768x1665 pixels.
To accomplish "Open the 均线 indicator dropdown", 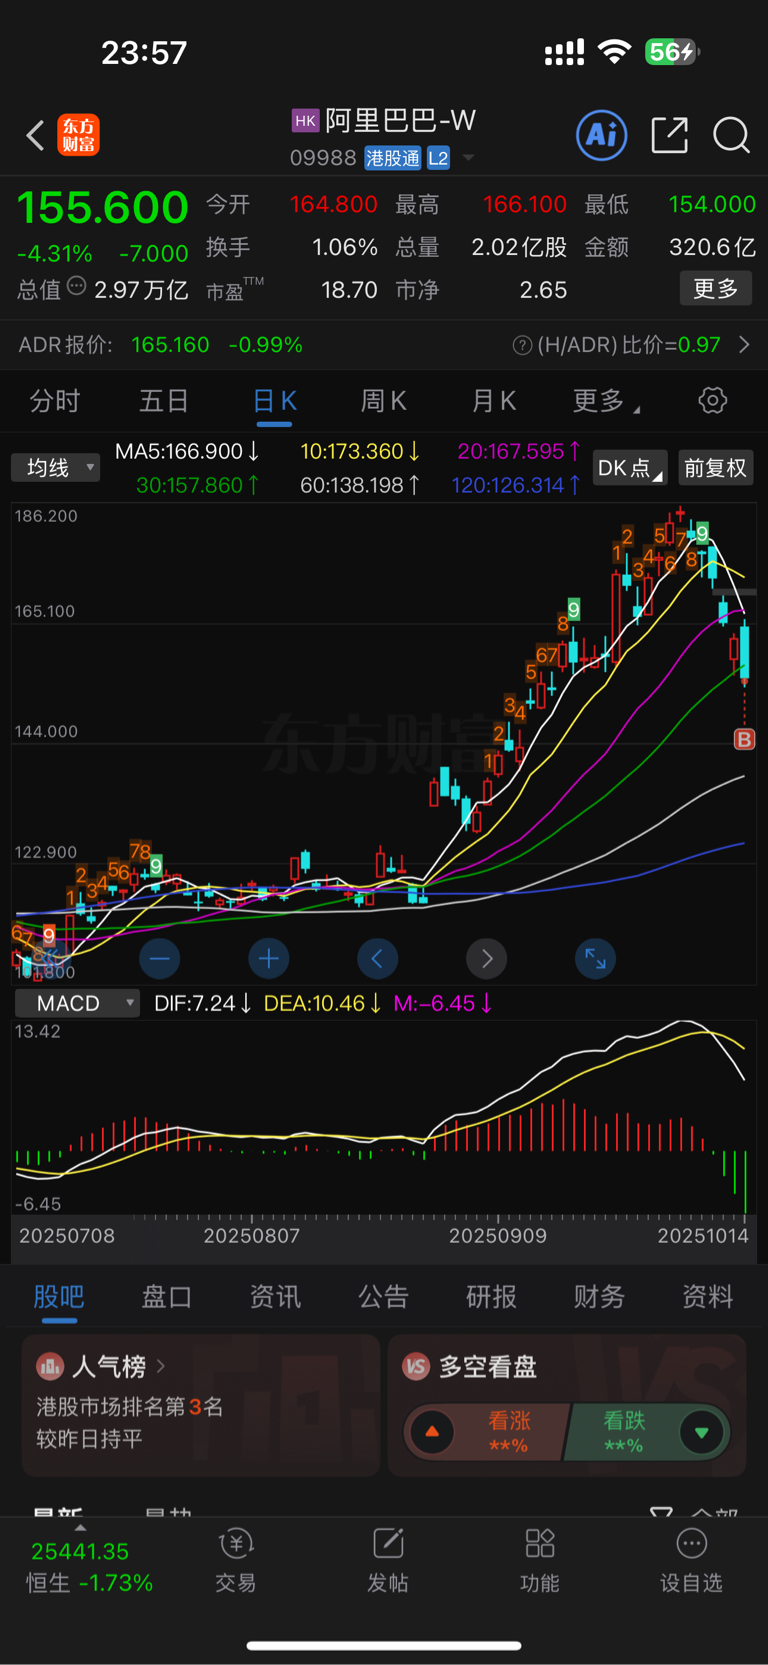I will (x=56, y=467).
